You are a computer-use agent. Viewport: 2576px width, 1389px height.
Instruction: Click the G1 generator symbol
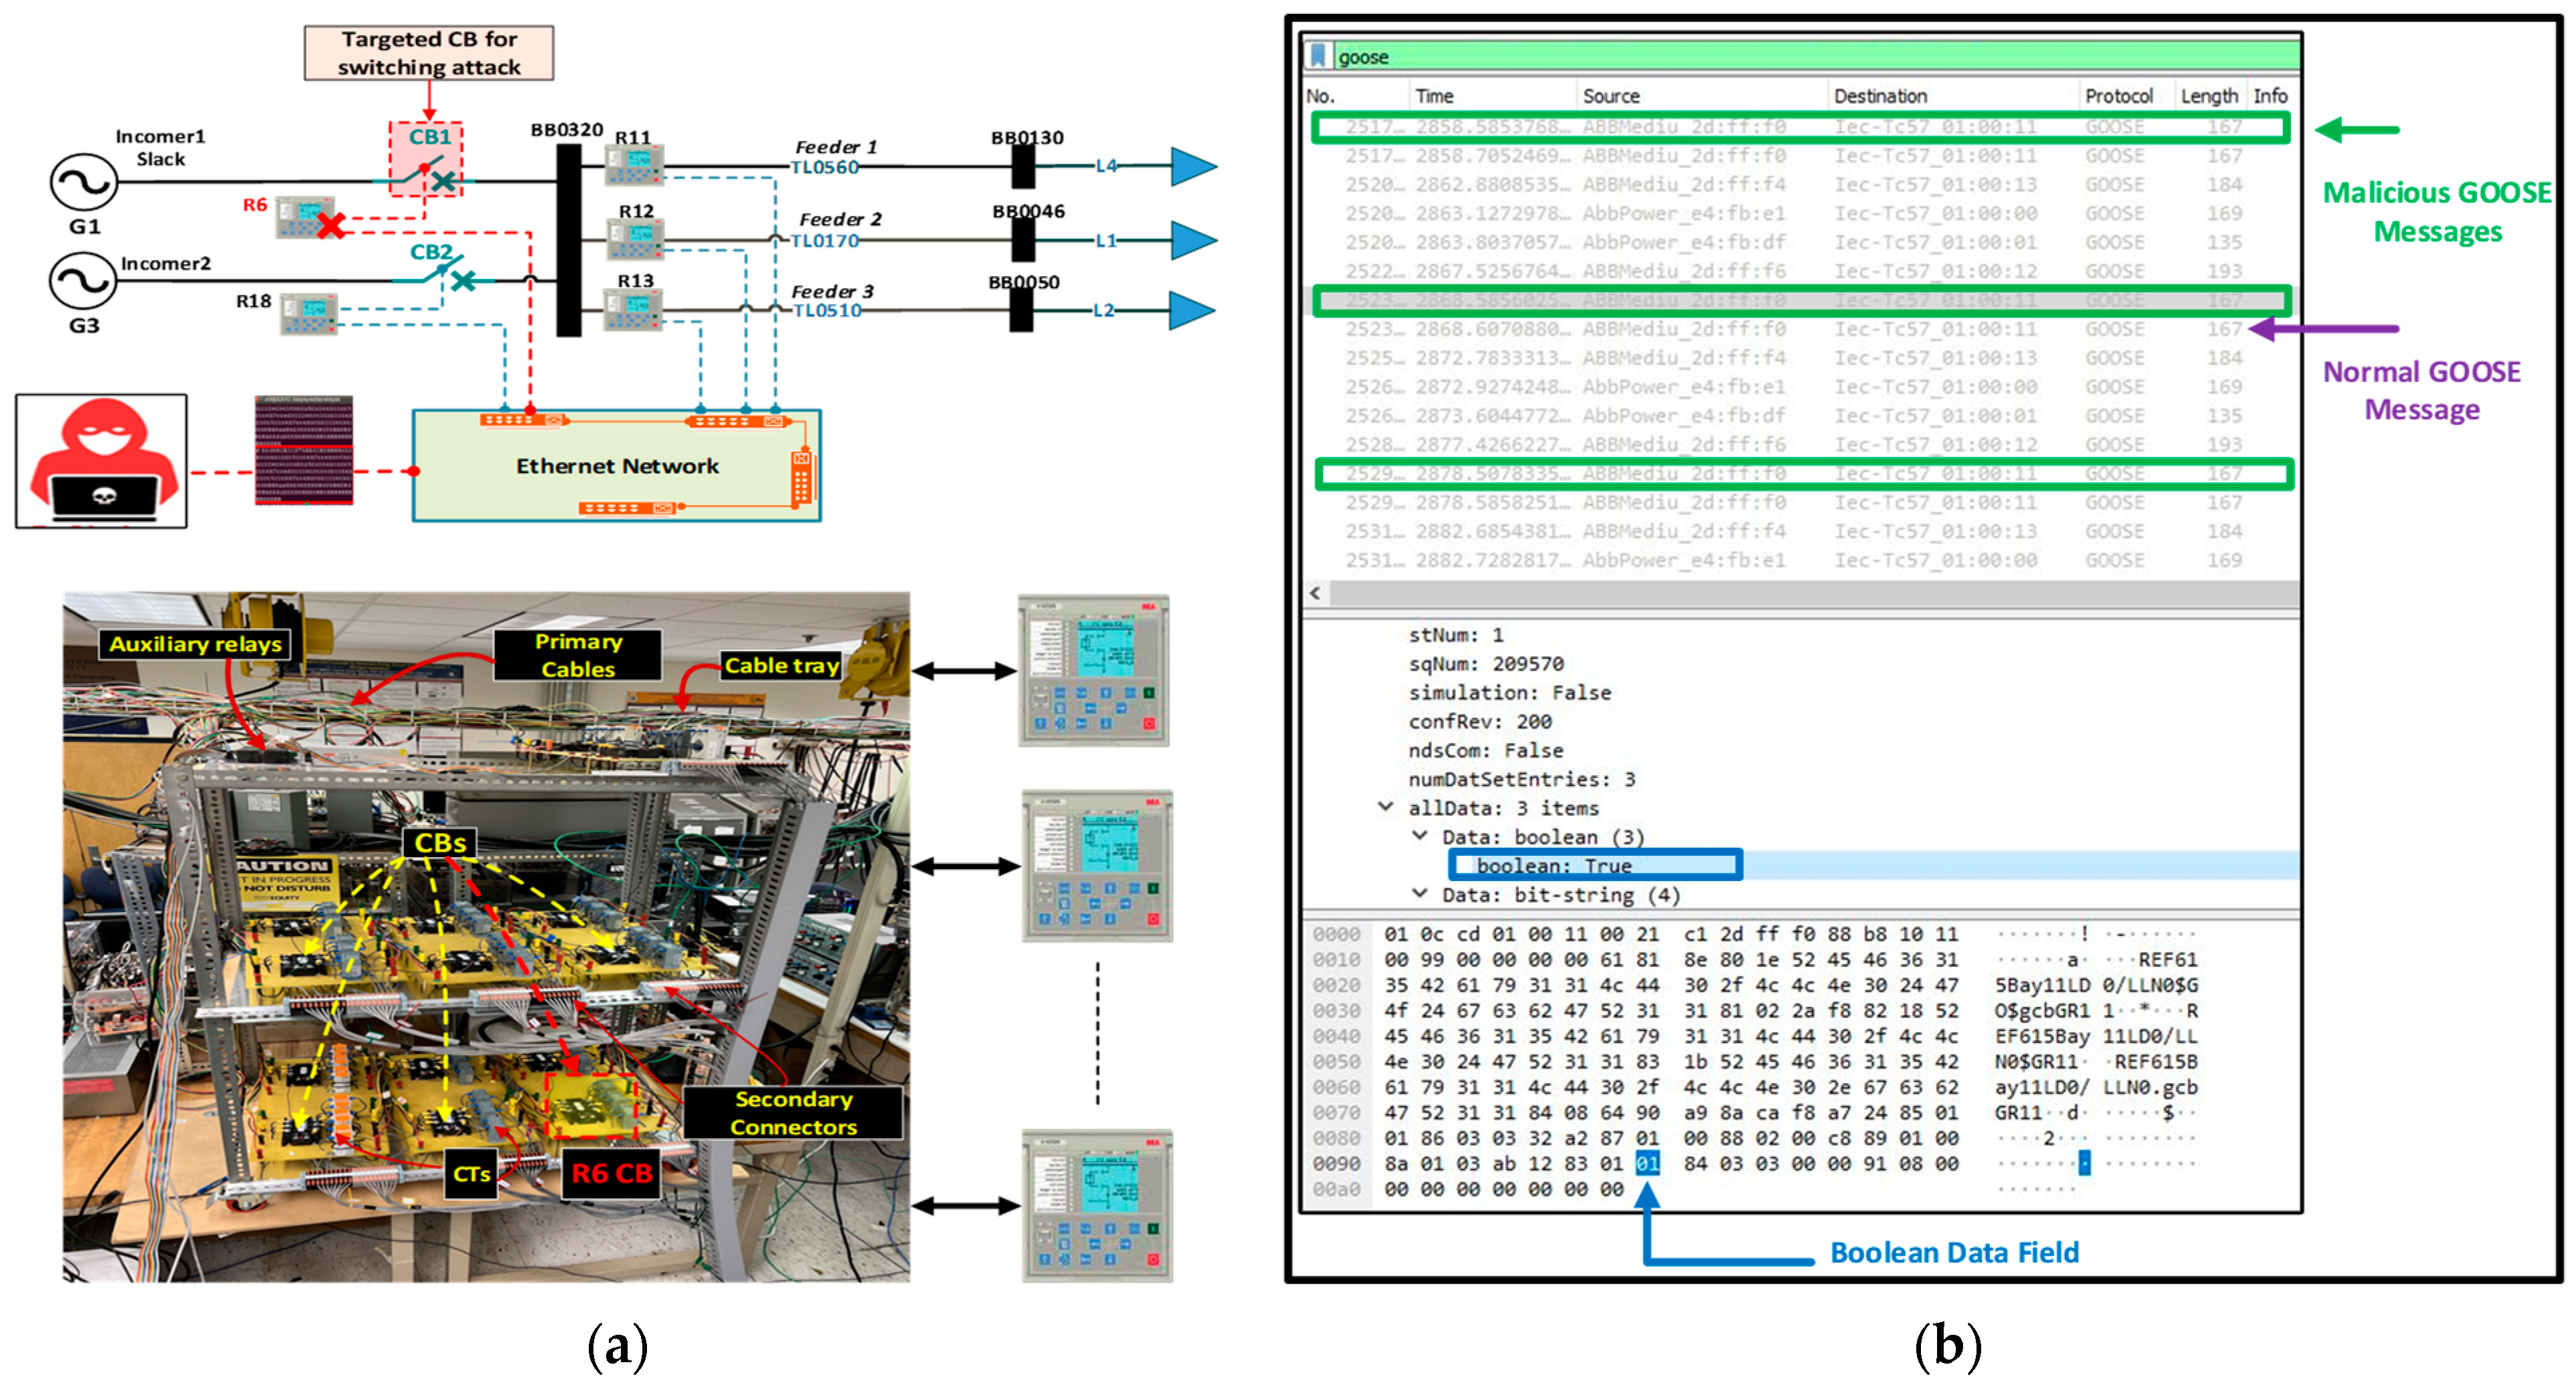(x=84, y=182)
